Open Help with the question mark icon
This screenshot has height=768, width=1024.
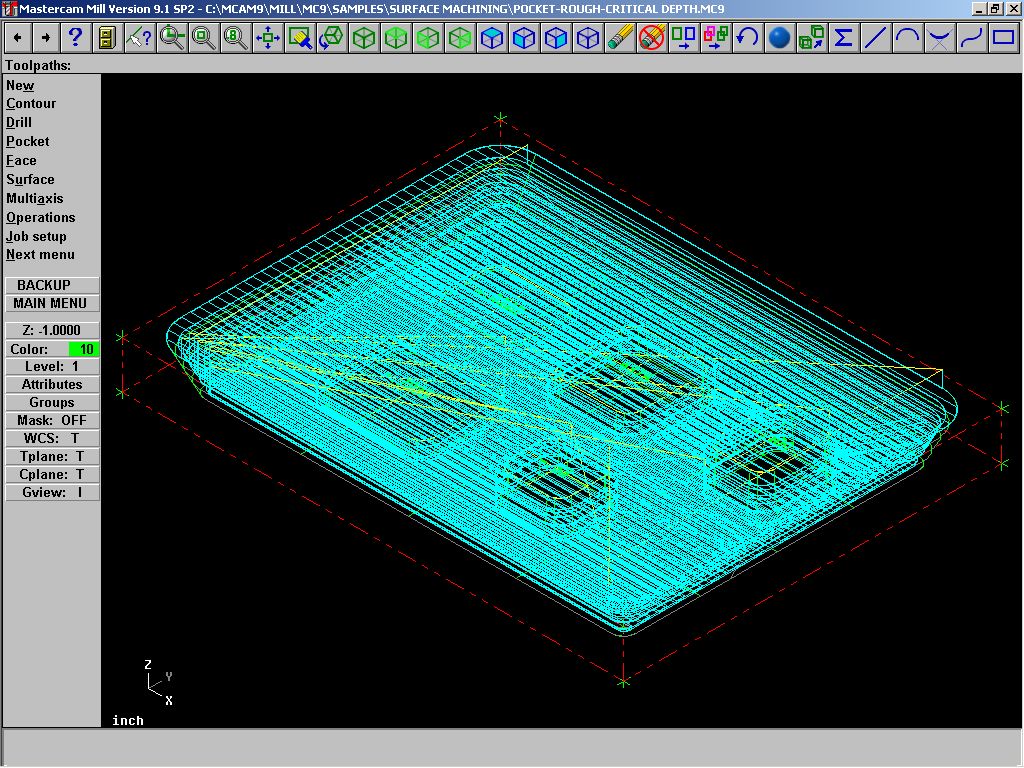coord(75,37)
